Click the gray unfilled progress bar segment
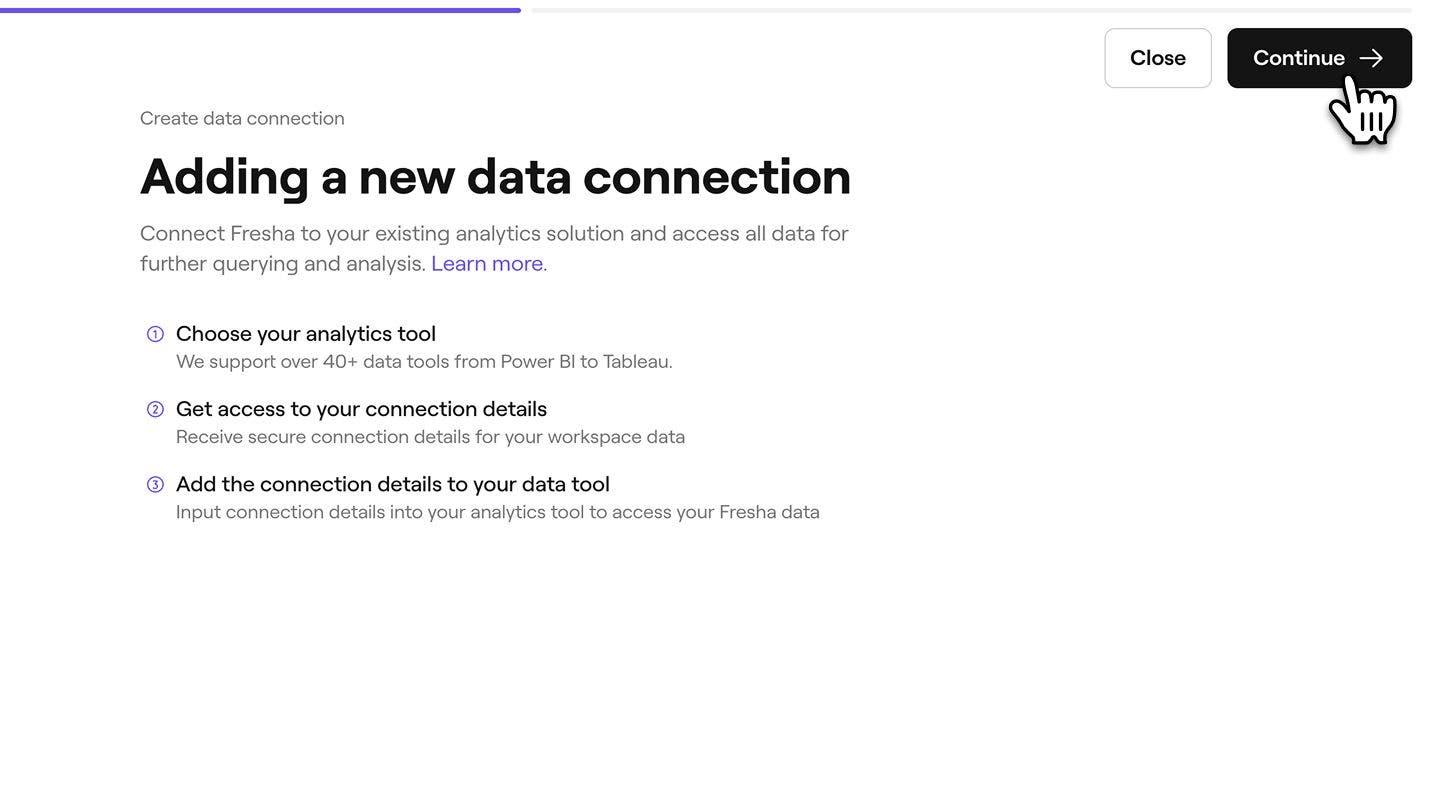Image resolution: width=1440 pixels, height=800 pixels. click(x=970, y=10)
